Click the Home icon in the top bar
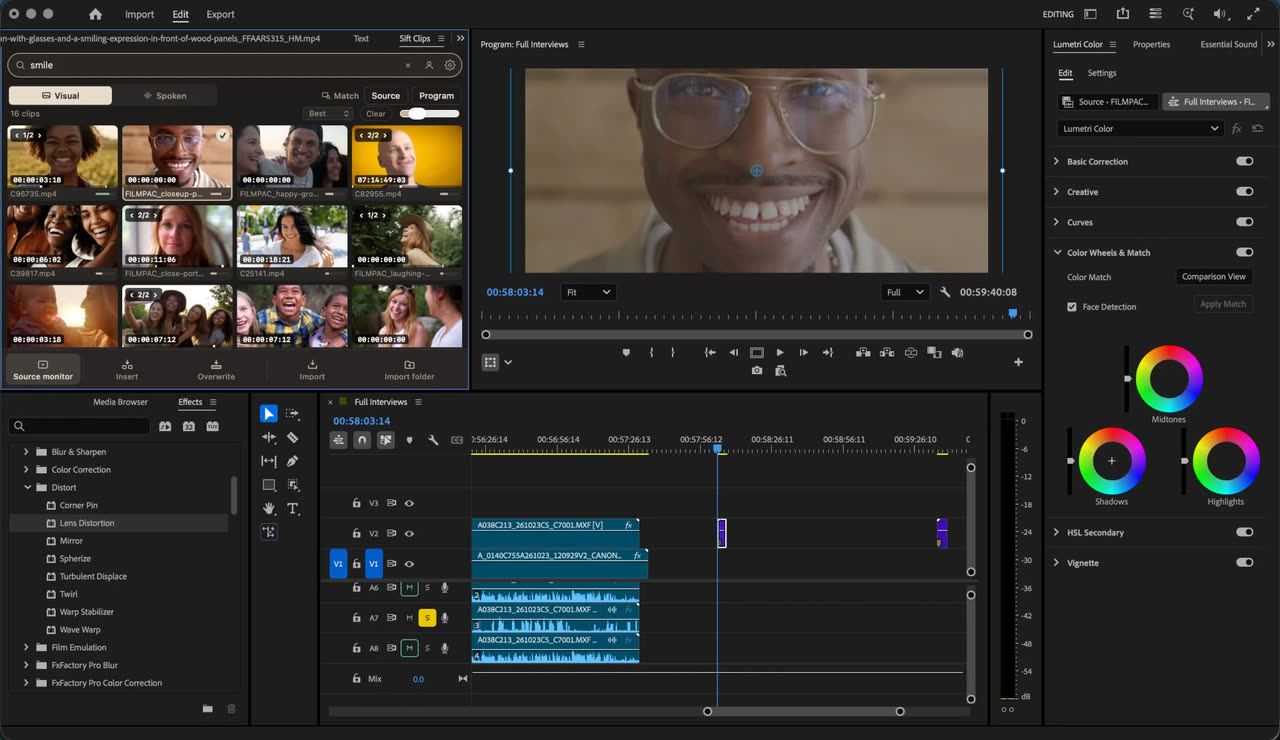The height and width of the screenshot is (740, 1280). [x=95, y=14]
